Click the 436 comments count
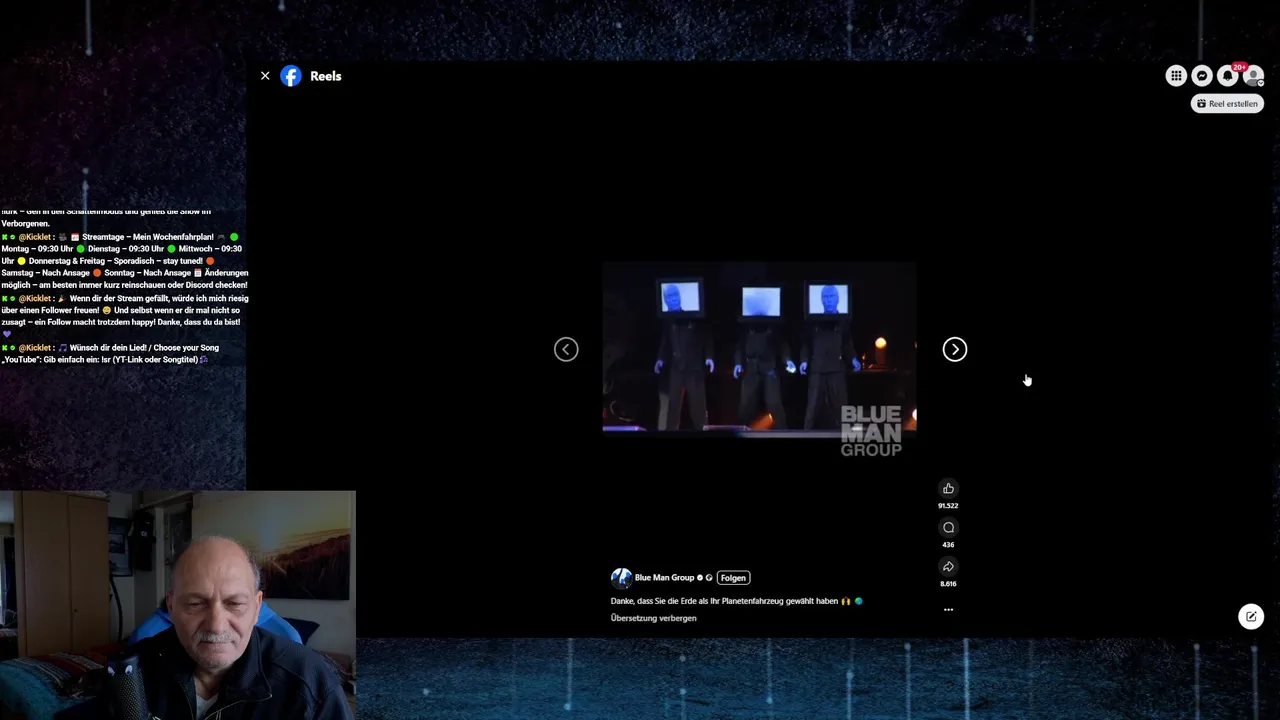This screenshot has width=1280, height=720. click(x=948, y=545)
